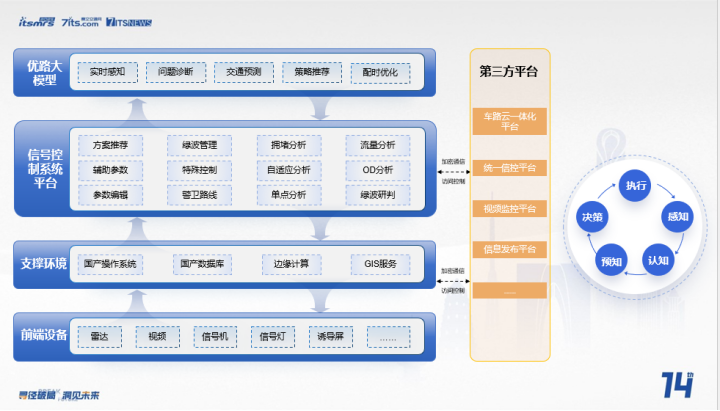Click the 信号控制系统平台 layer label
The image size is (720, 411).
click(45, 169)
